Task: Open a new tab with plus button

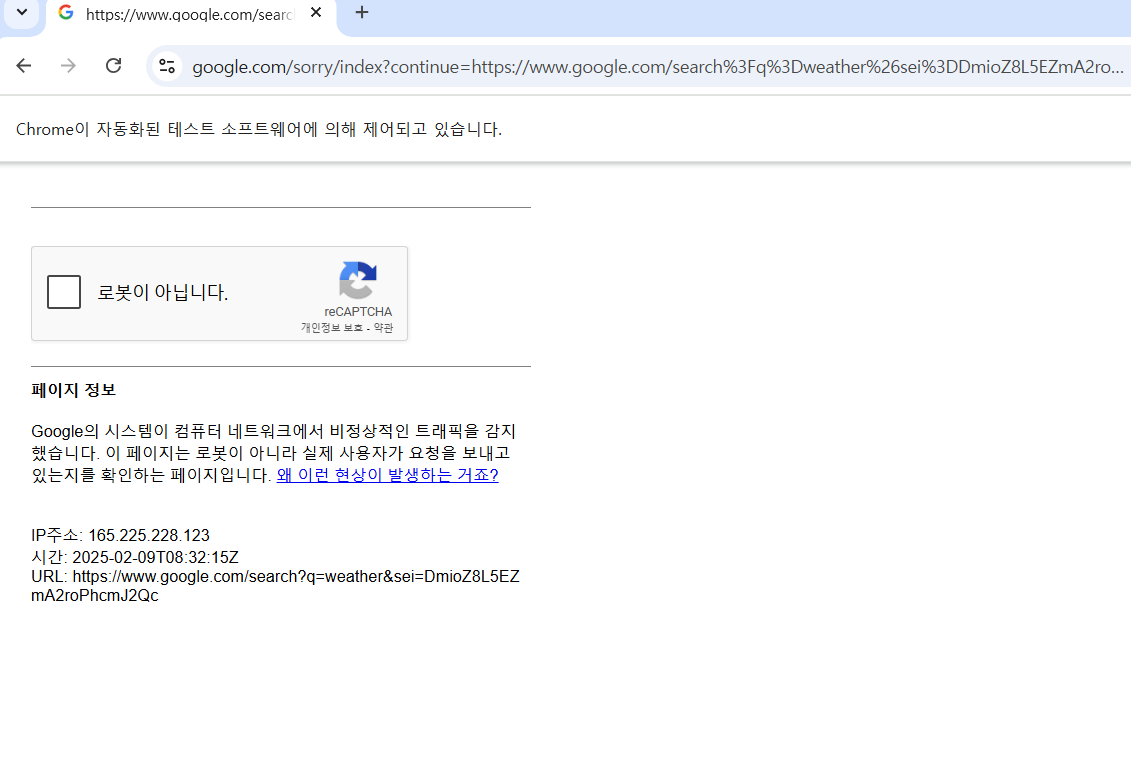Action: click(x=362, y=12)
